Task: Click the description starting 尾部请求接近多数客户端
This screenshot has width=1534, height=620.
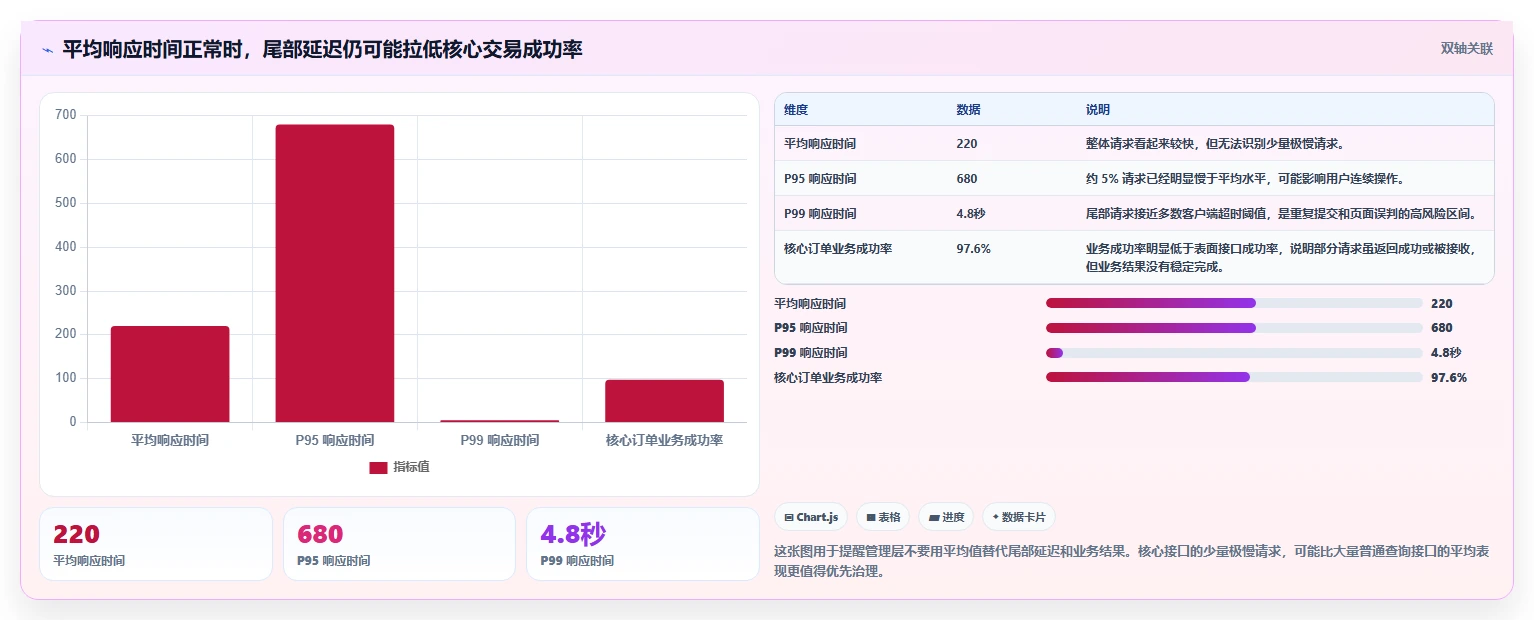Action: [x=1281, y=214]
